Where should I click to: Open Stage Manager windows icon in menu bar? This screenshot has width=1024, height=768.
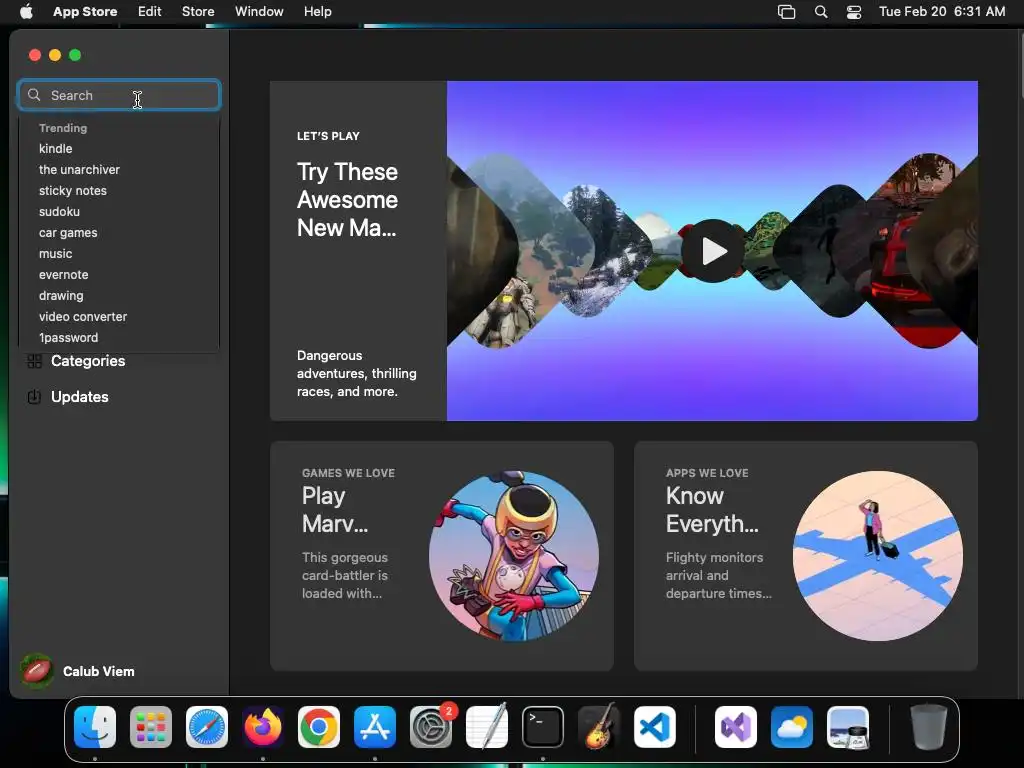(786, 12)
